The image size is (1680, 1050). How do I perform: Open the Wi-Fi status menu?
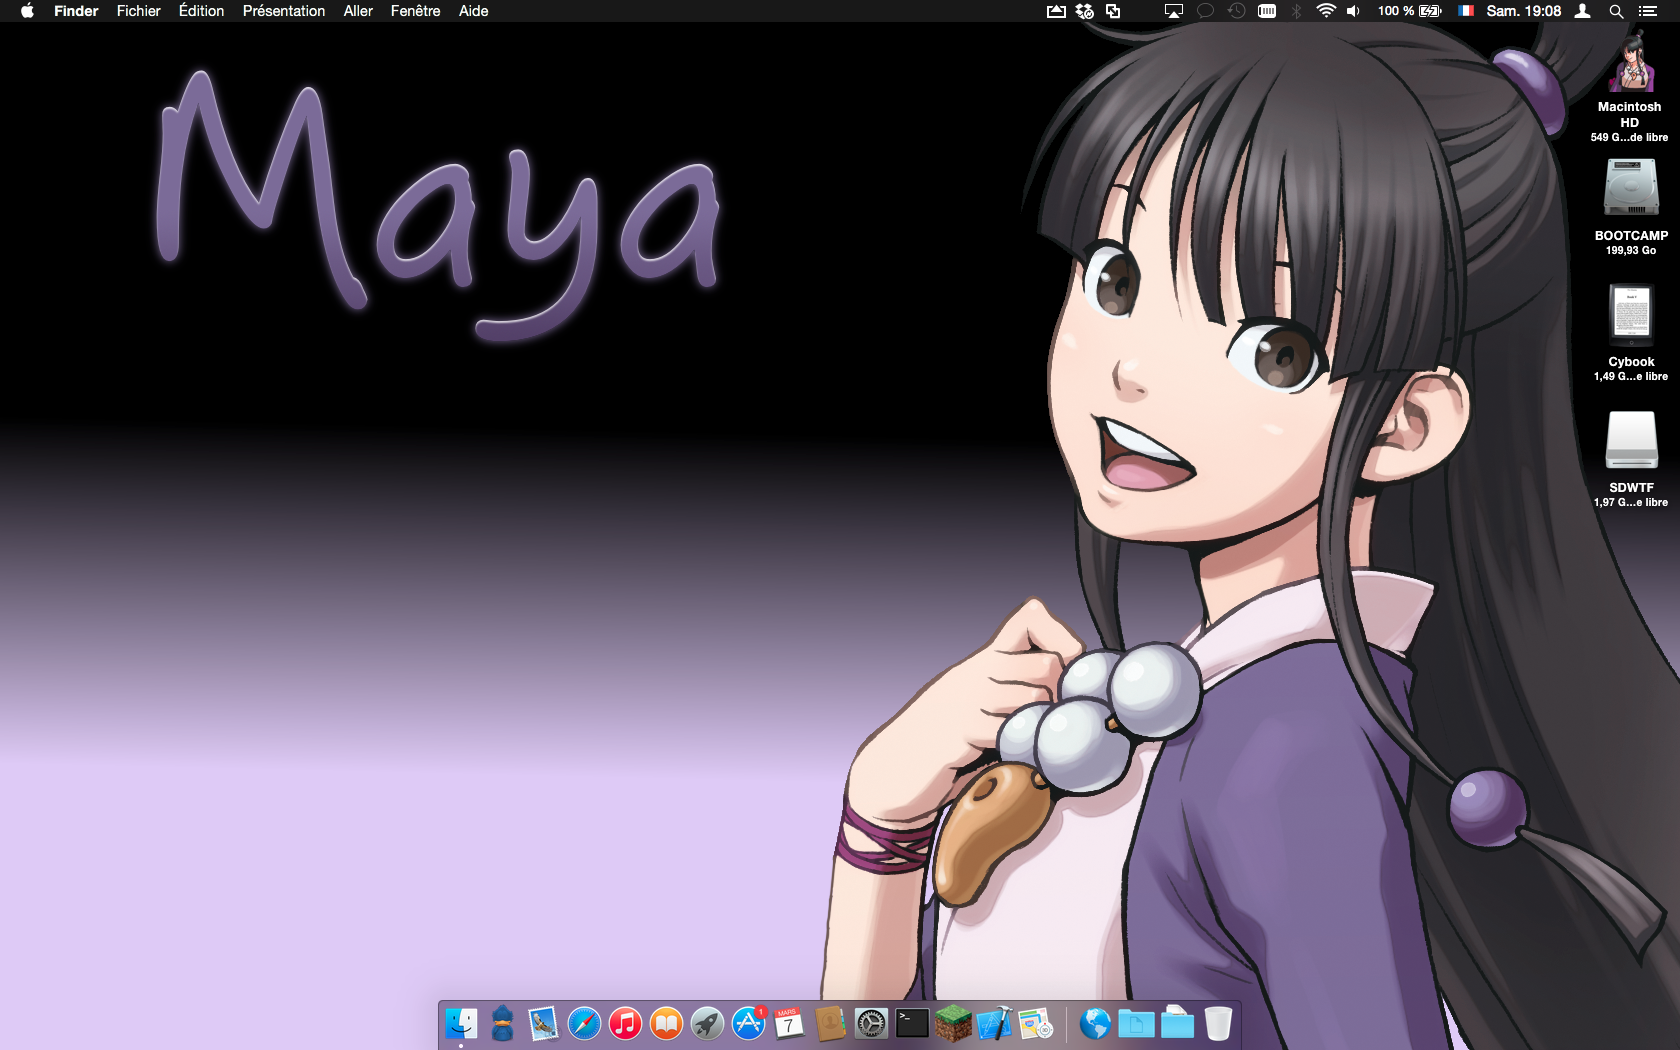tap(1326, 11)
